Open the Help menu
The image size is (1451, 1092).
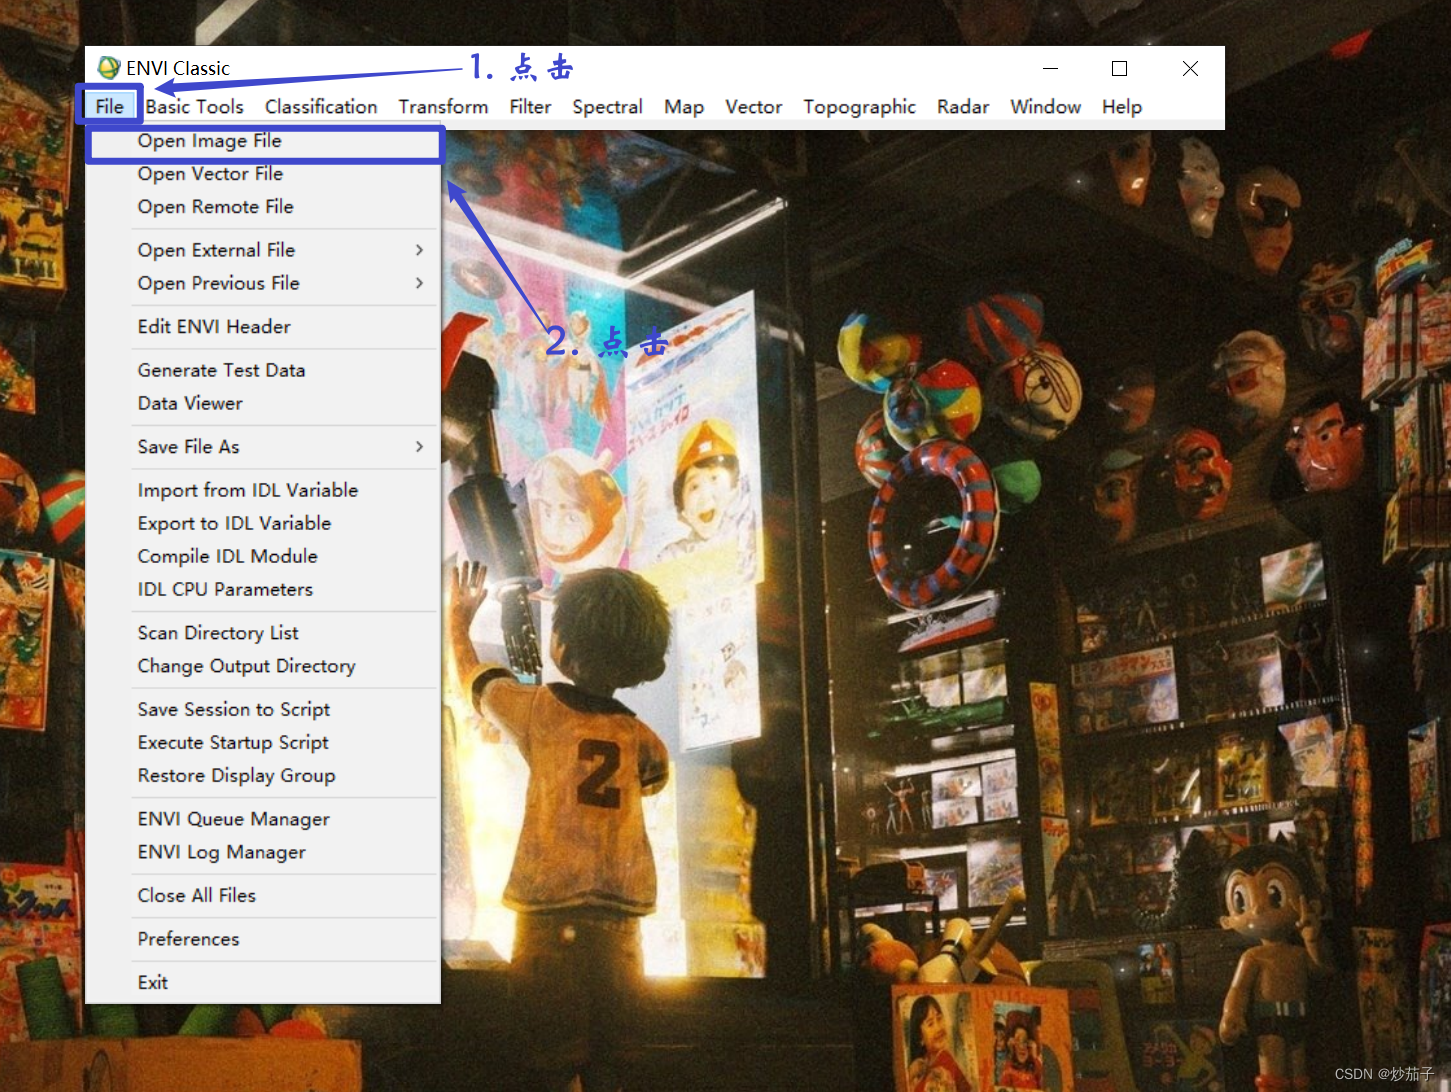[x=1122, y=106]
